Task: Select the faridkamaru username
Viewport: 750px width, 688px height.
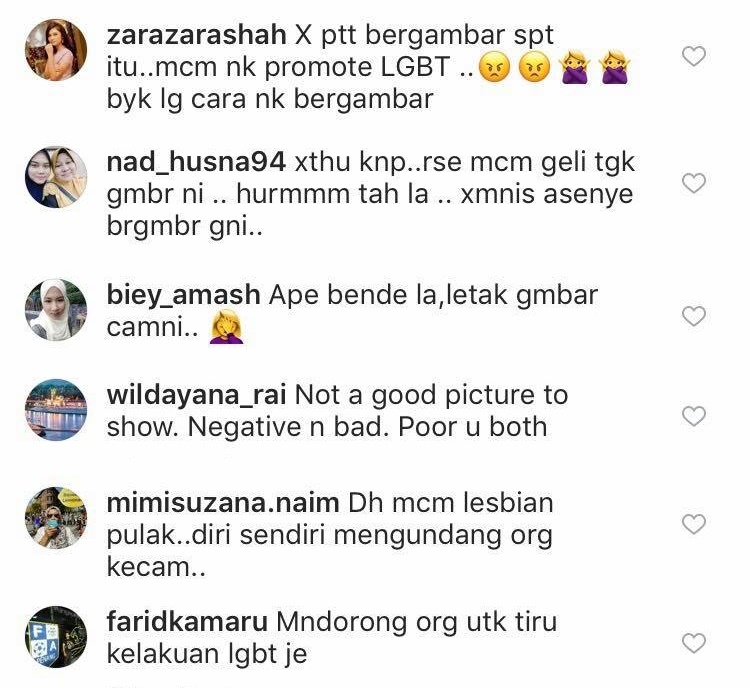Action: pos(187,622)
